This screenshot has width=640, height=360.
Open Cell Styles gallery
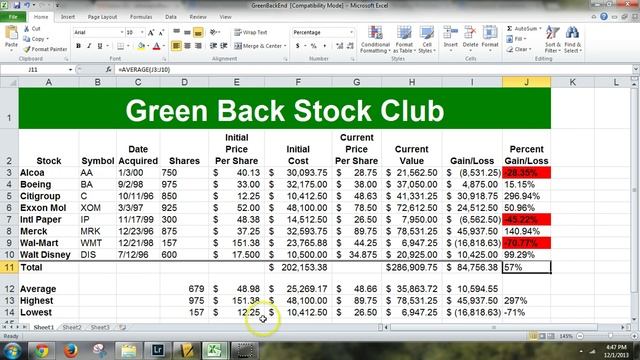pos(427,40)
